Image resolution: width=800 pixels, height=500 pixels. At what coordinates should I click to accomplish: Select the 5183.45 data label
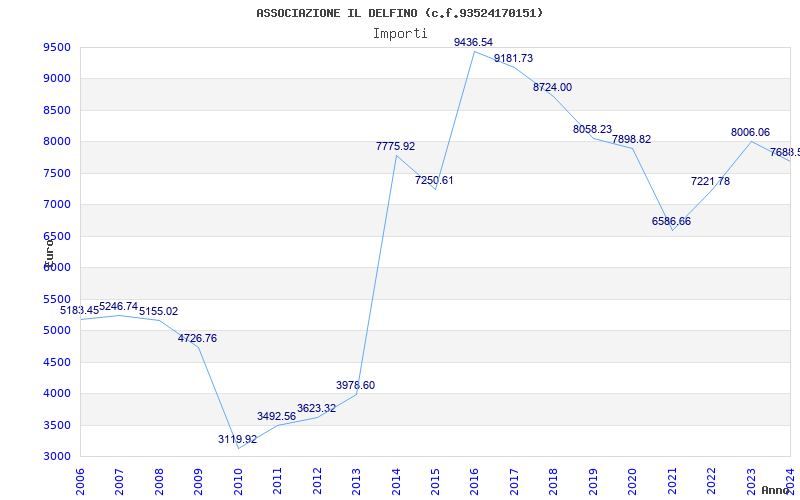pos(80,310)
